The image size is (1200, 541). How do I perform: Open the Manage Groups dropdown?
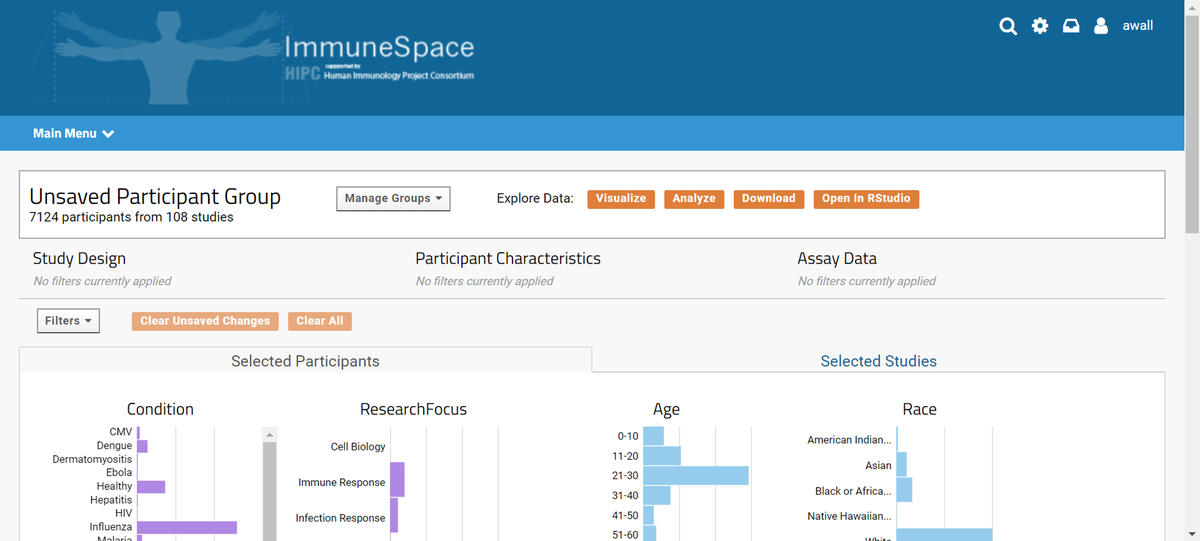393,198
